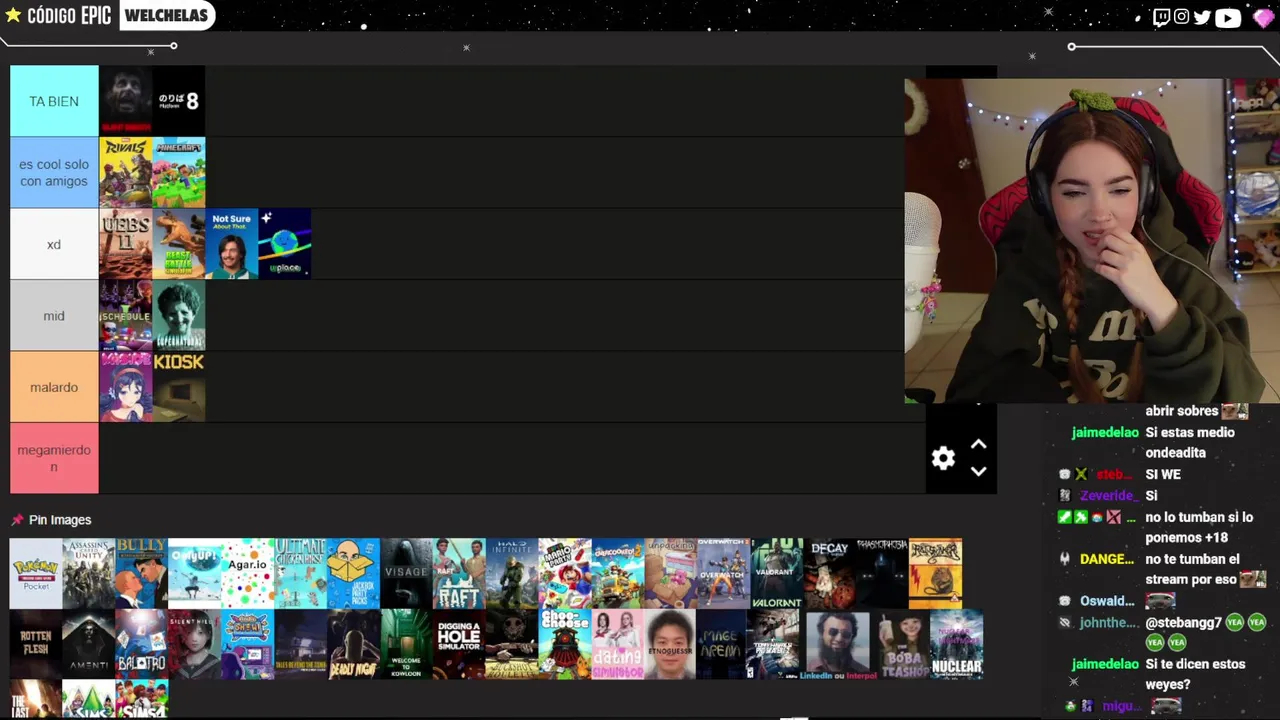Move the tier row up with the arrow
Image resolution: width=1280 pixels, height=720 pixels.
tap(979, 445)
